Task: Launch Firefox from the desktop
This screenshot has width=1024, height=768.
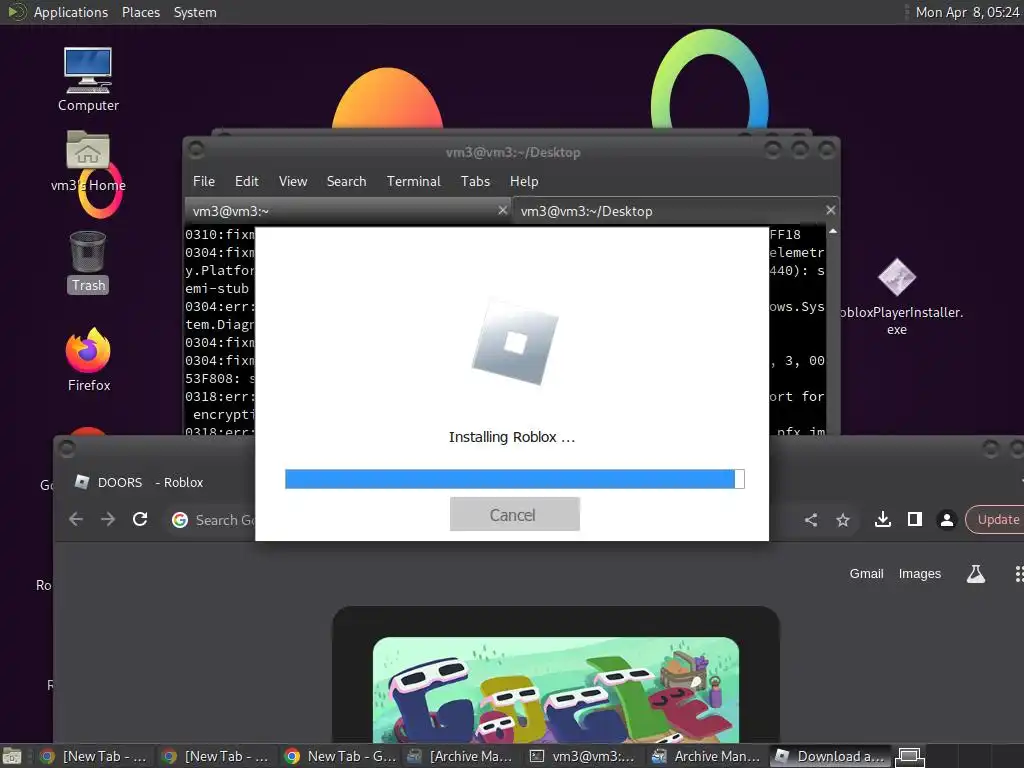Action: [88, 360]
